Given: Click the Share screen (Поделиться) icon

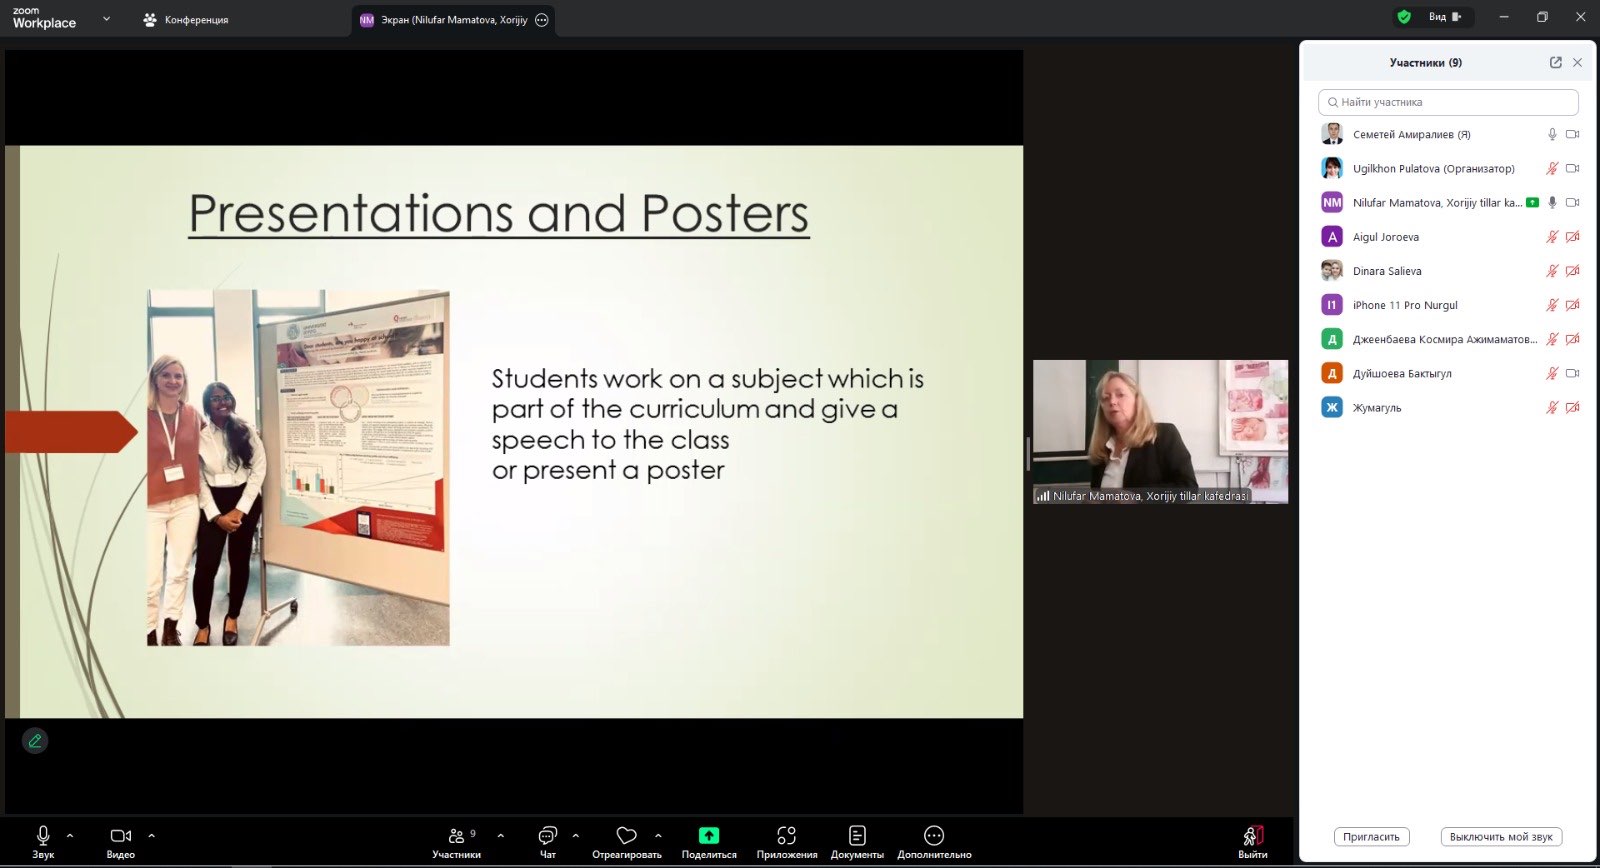Looking at the screenshot, I should (708, 836).
